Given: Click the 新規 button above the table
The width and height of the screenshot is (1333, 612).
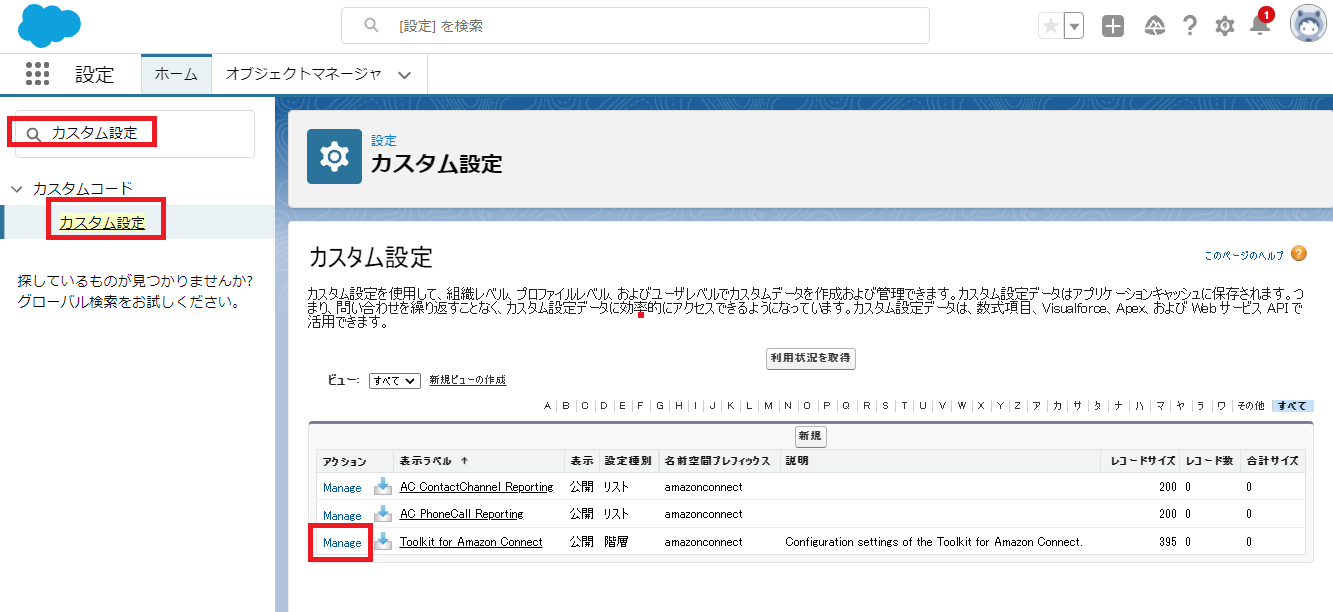Looking at the screenshot, I should point(811,436).
